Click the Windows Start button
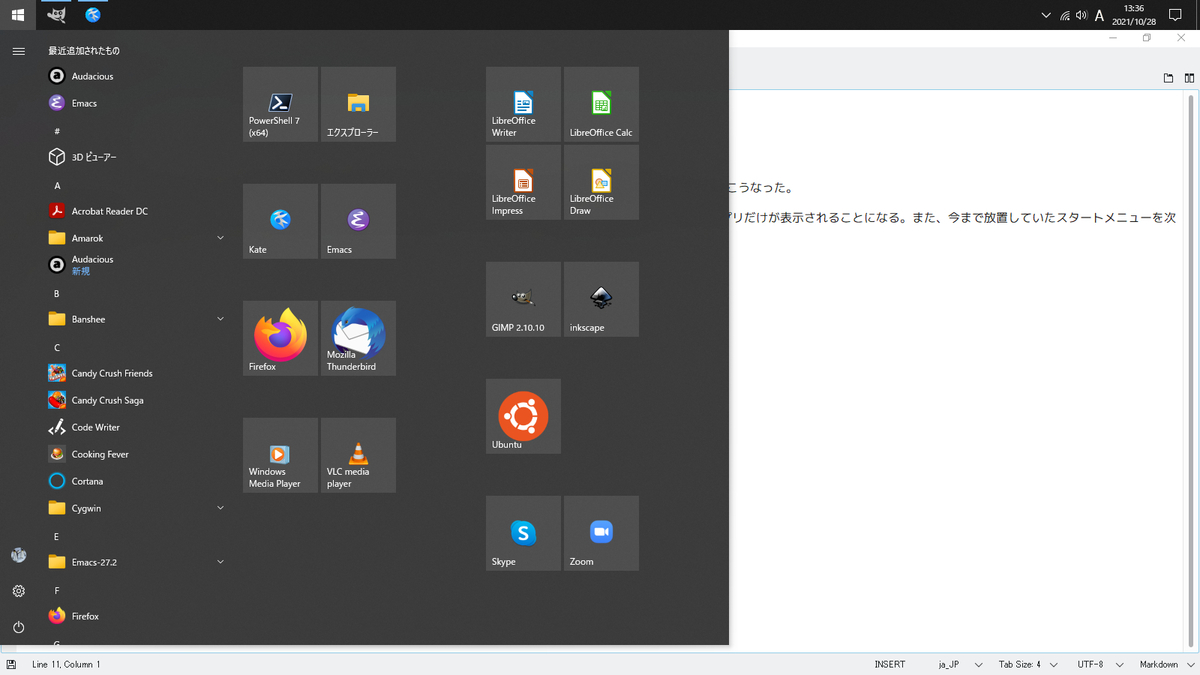The width and height of the screenshot is (1200, 675). (18, 15)
